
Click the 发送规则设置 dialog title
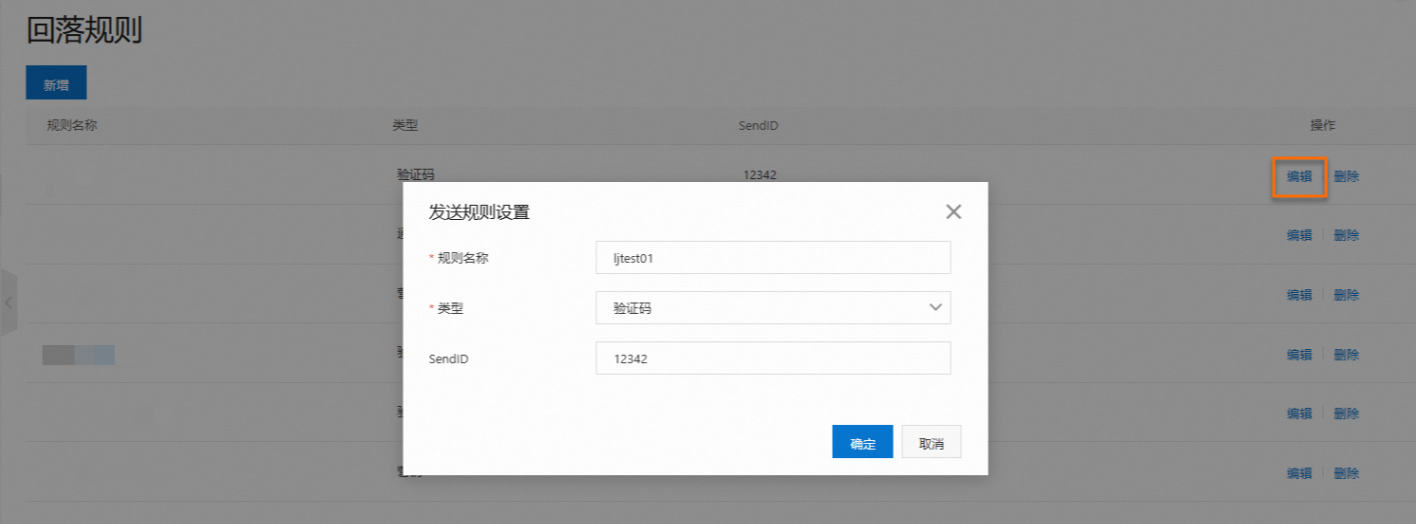479,212
